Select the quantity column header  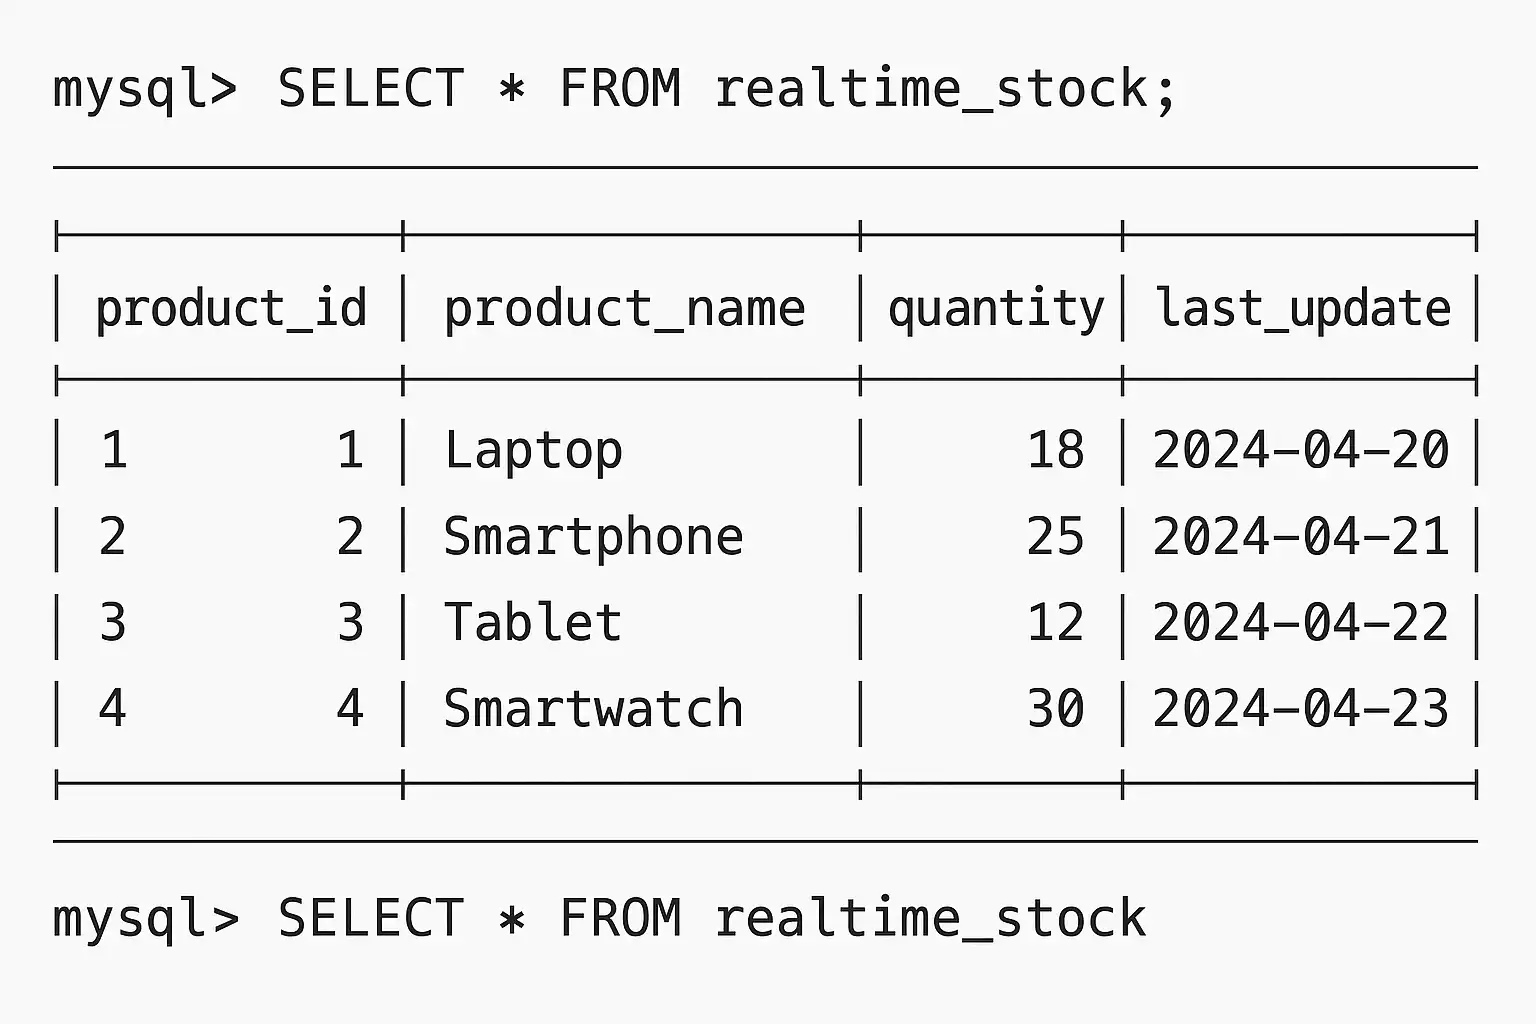coord(996,308)
